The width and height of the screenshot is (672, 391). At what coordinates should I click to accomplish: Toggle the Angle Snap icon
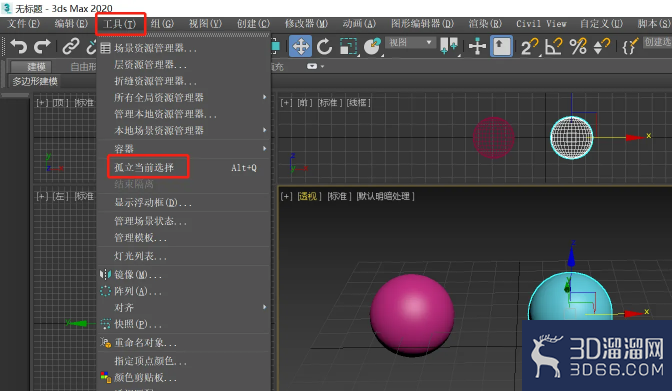point(553,46)
